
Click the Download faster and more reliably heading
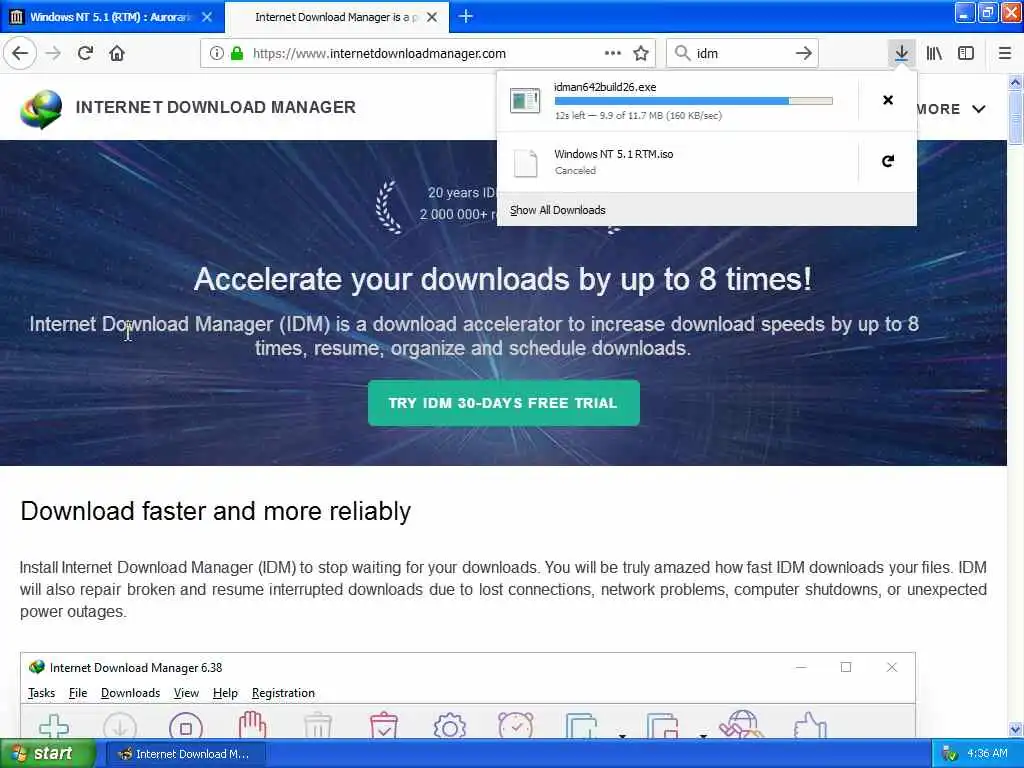[216, 511]
